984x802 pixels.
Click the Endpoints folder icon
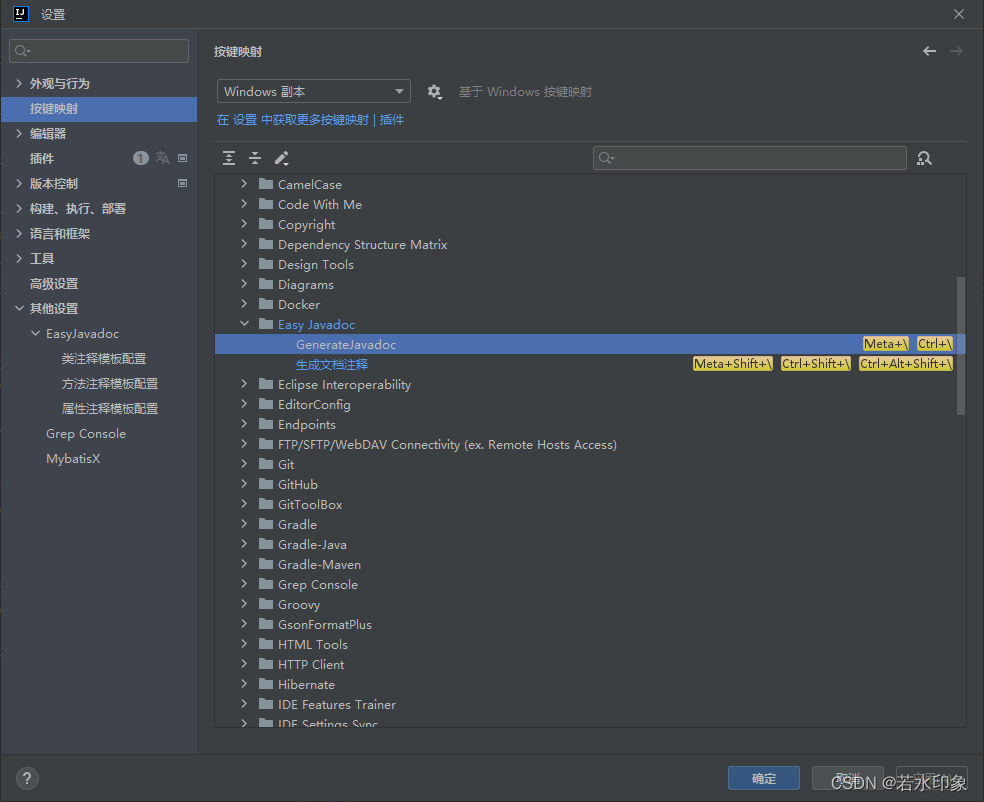click(x=266, y=424)
